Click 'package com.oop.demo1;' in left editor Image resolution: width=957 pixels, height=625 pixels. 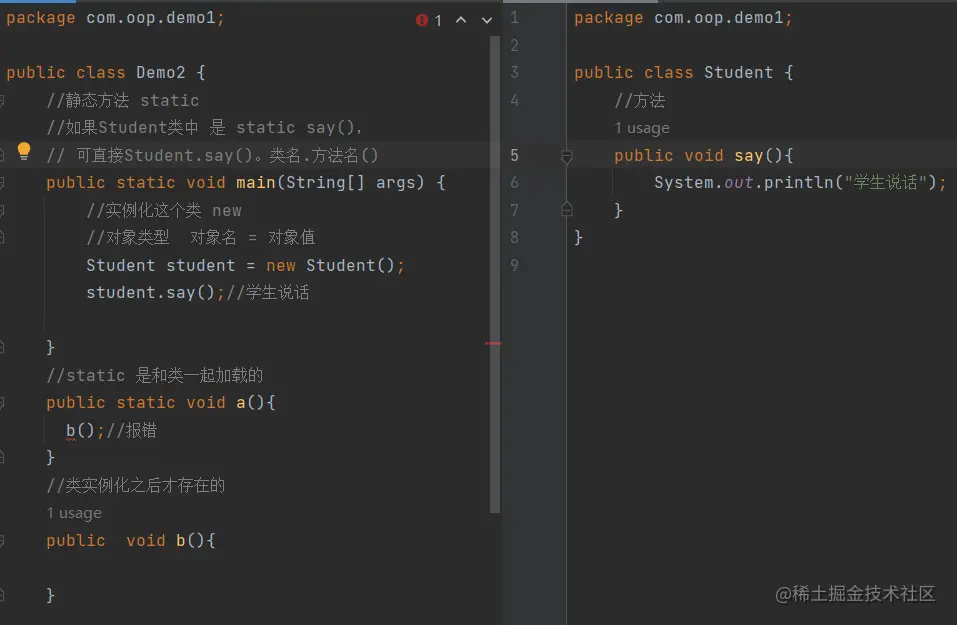[x=115, y=18]
